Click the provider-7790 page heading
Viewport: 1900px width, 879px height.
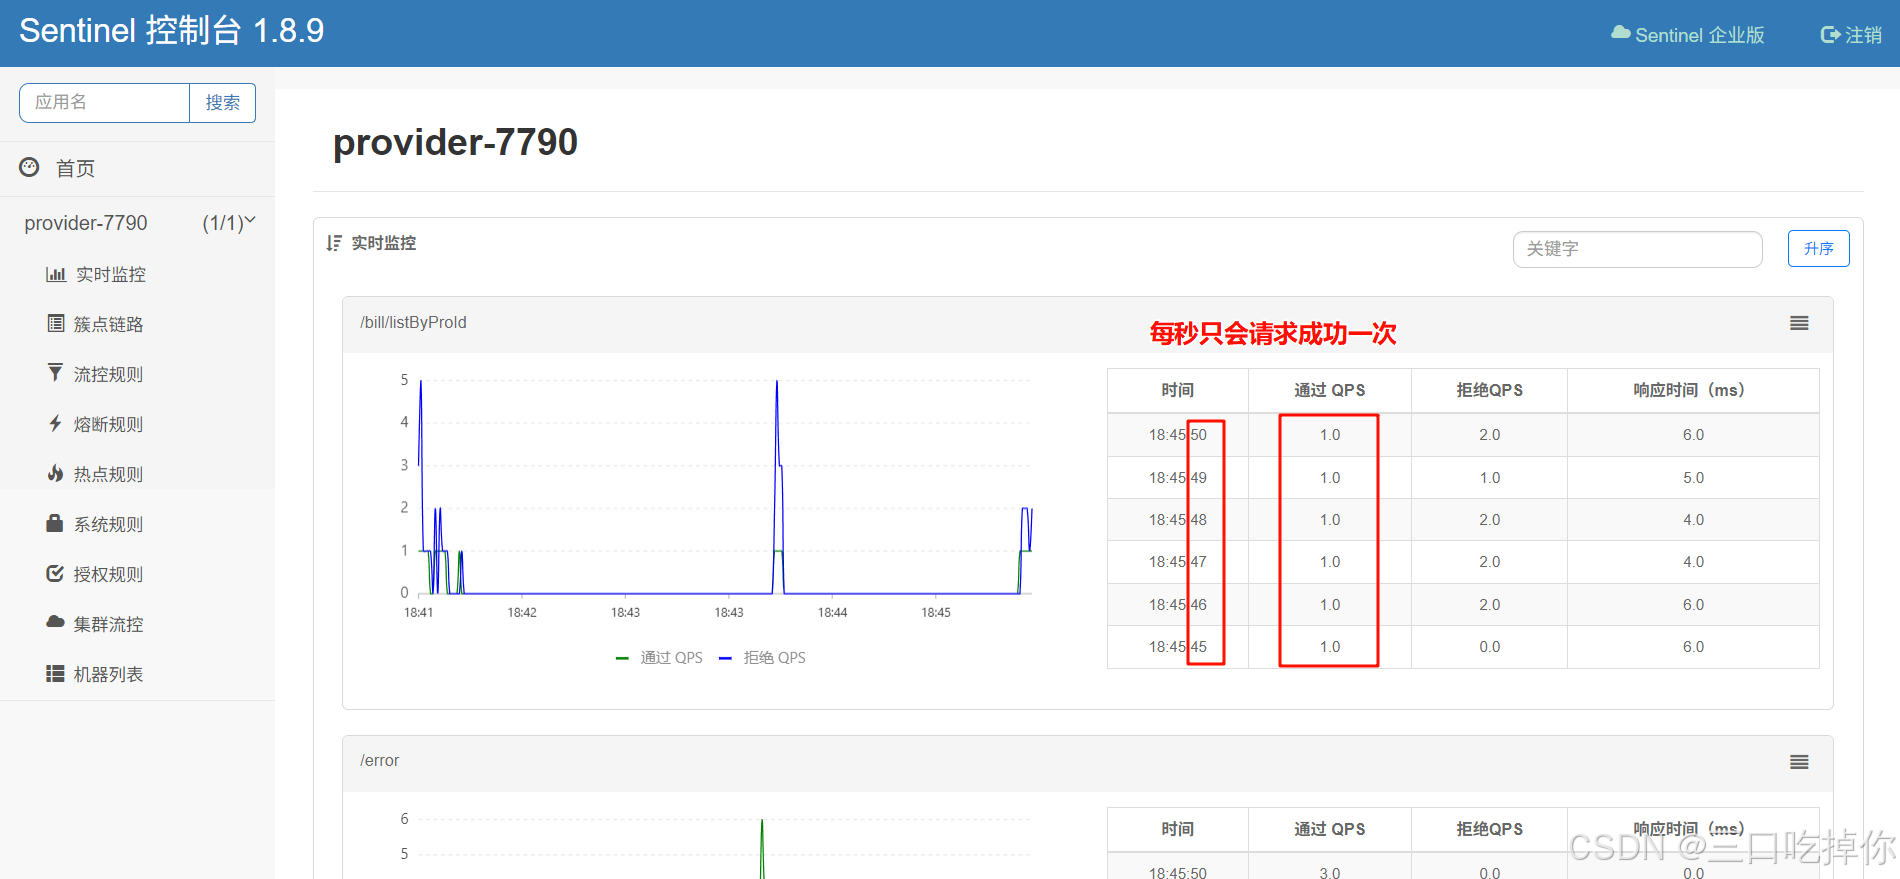[x=455, y=142]
